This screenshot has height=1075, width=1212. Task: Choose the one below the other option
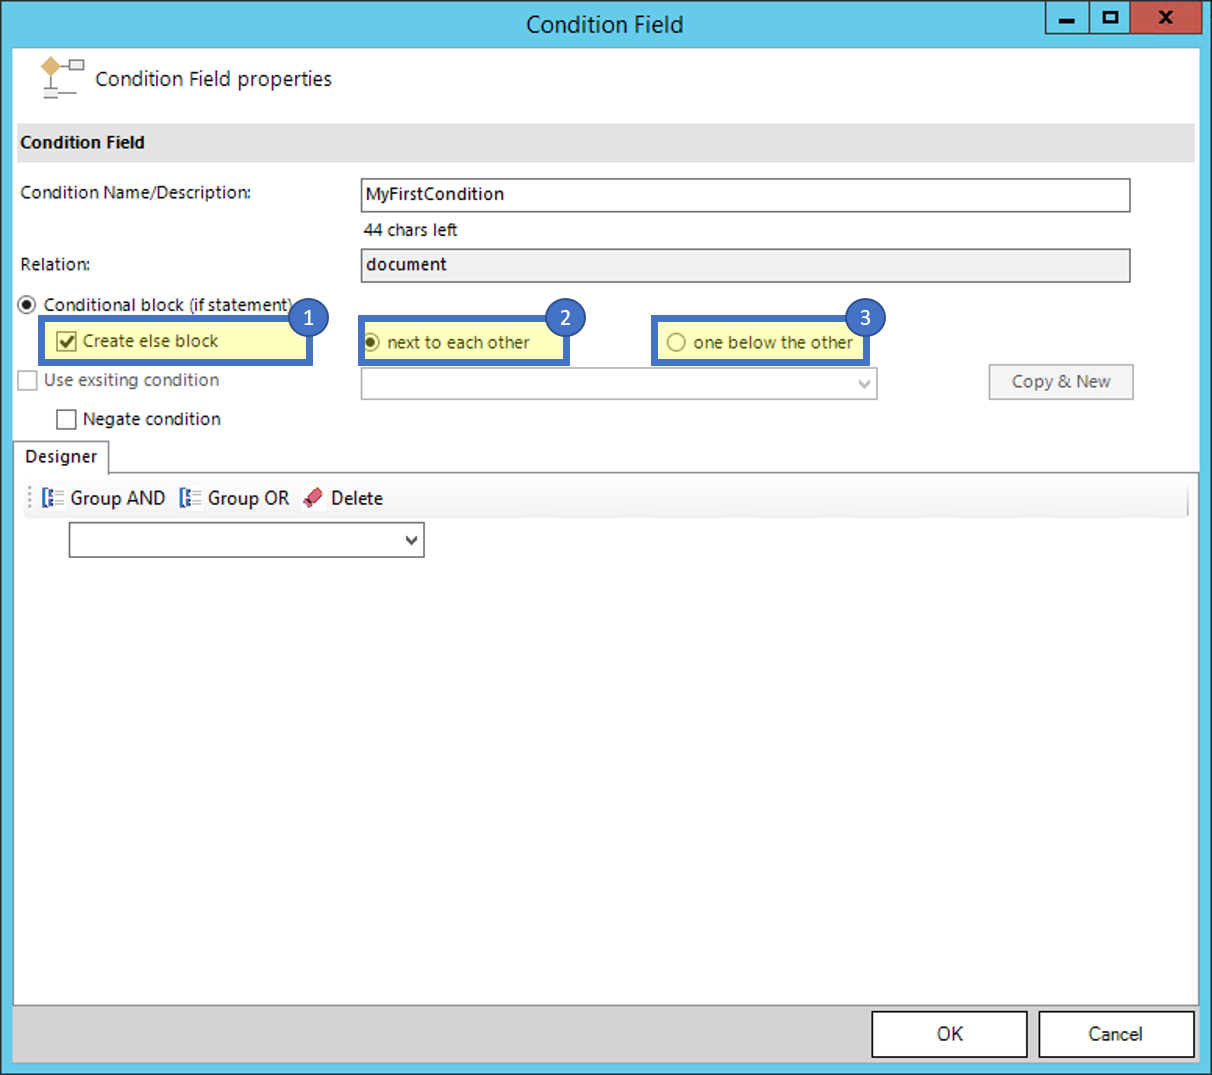(677, 342)
